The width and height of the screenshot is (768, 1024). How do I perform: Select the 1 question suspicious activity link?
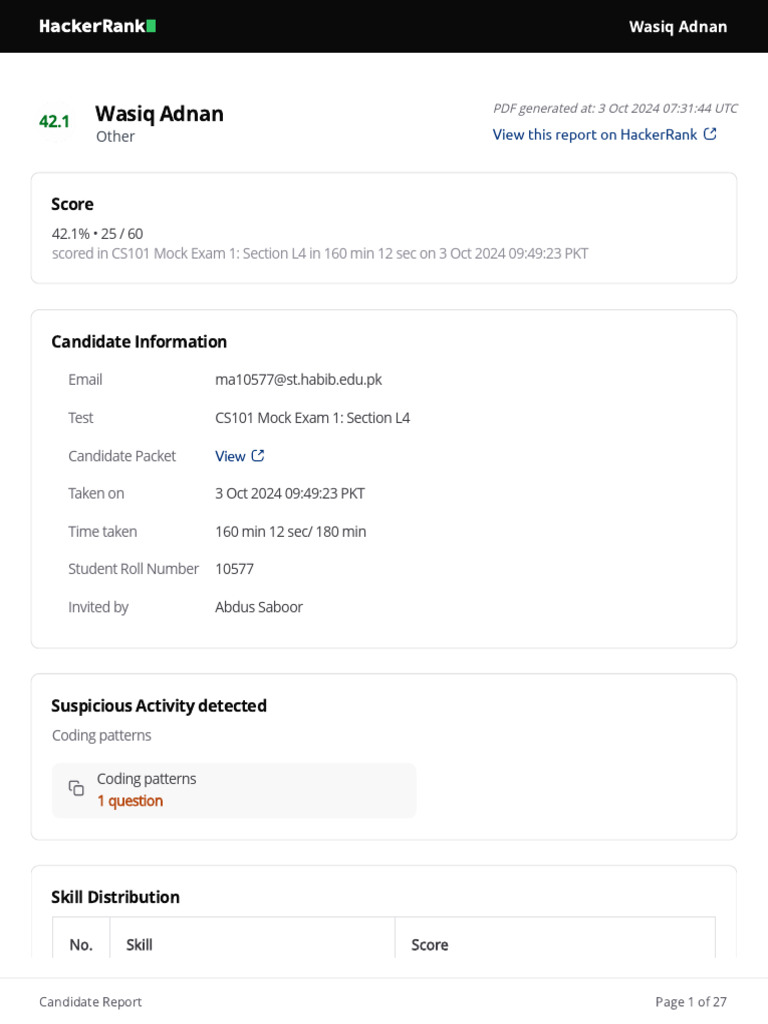point(130,801)
